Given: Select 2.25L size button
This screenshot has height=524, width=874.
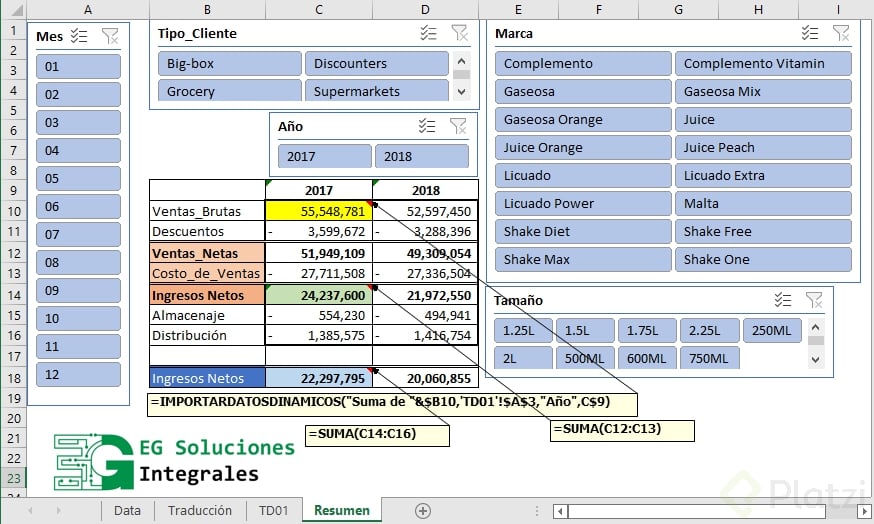Looking at the screenshot, I should pyautogui.click(x=710, y=331).
